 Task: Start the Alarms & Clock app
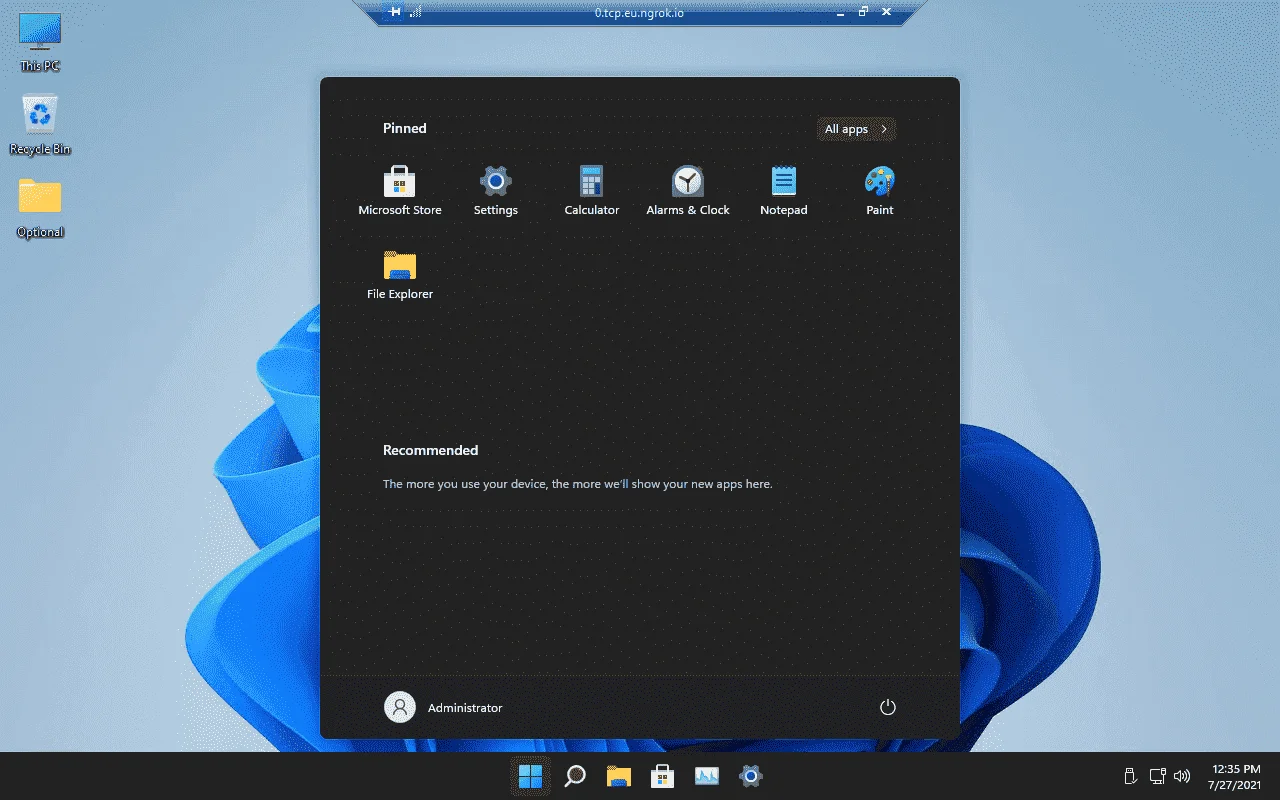(688, 191)
